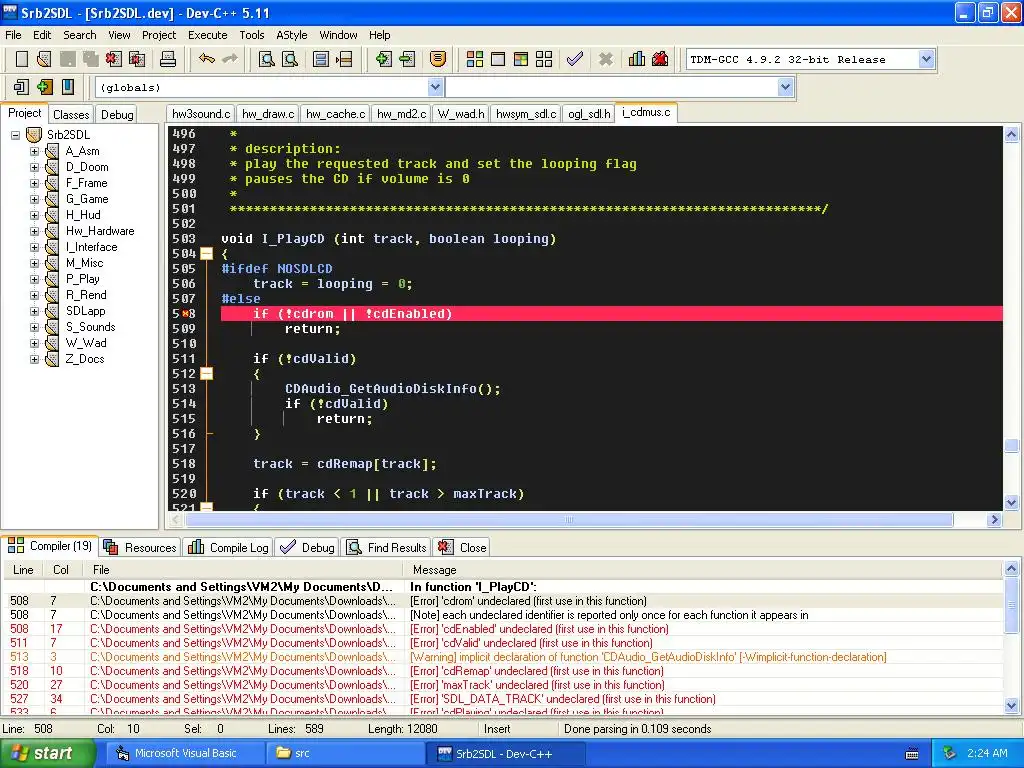Collapse code fold at line 512
Screen dimensions: 1024x768
click(206, 374)
